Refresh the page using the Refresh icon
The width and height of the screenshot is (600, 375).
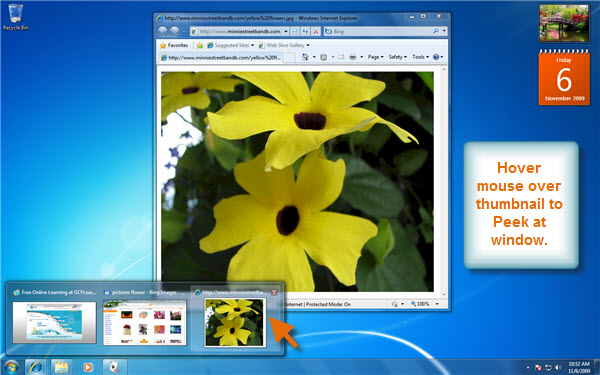pos(305,31)
